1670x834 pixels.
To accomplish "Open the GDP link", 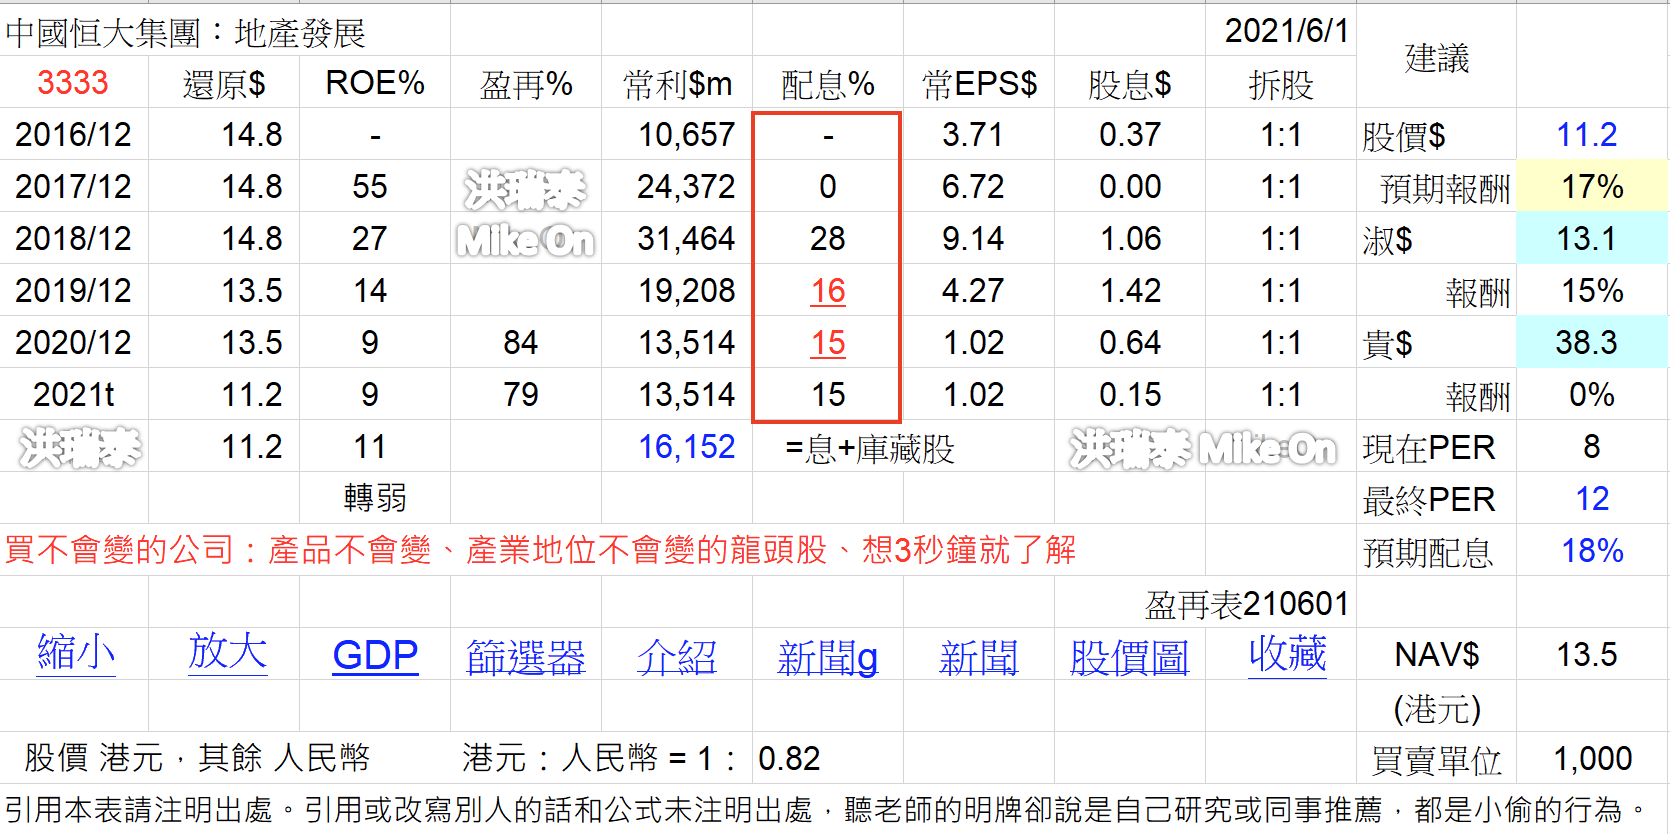I will [375, 656].
